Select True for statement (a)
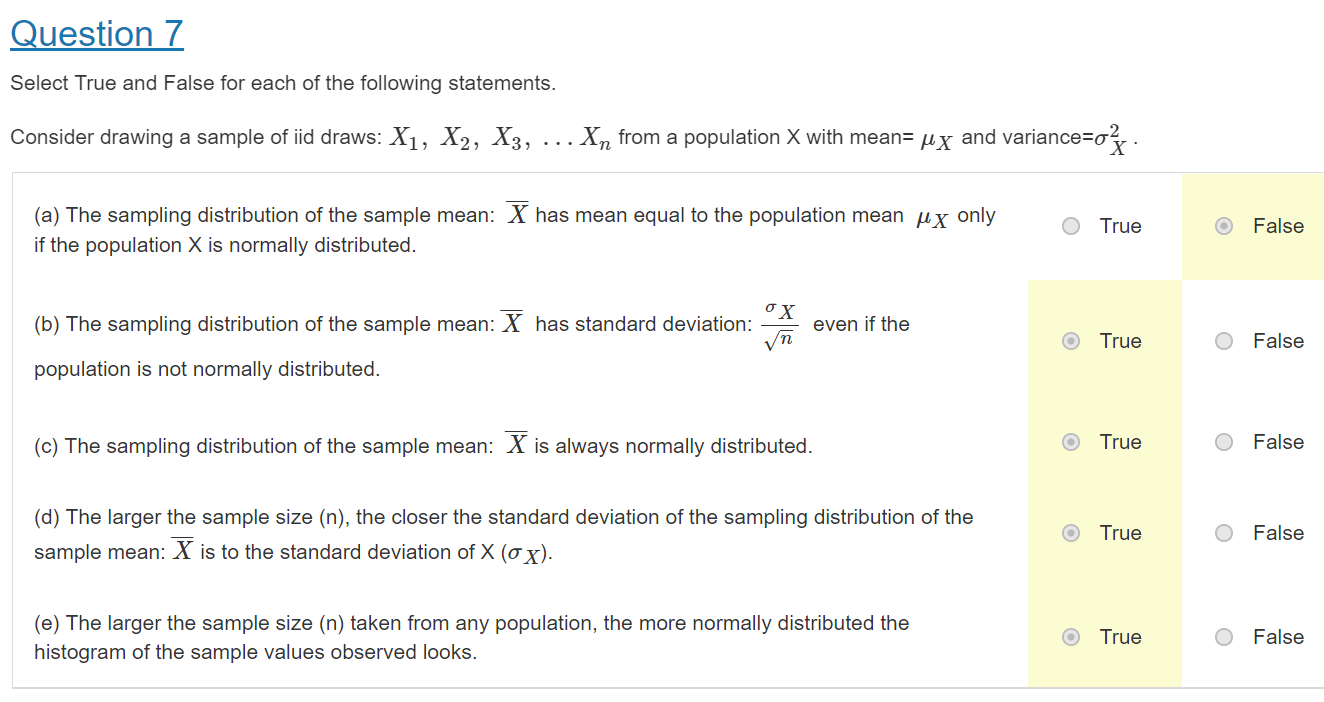1324x702 pixels. coord(1071,226)
